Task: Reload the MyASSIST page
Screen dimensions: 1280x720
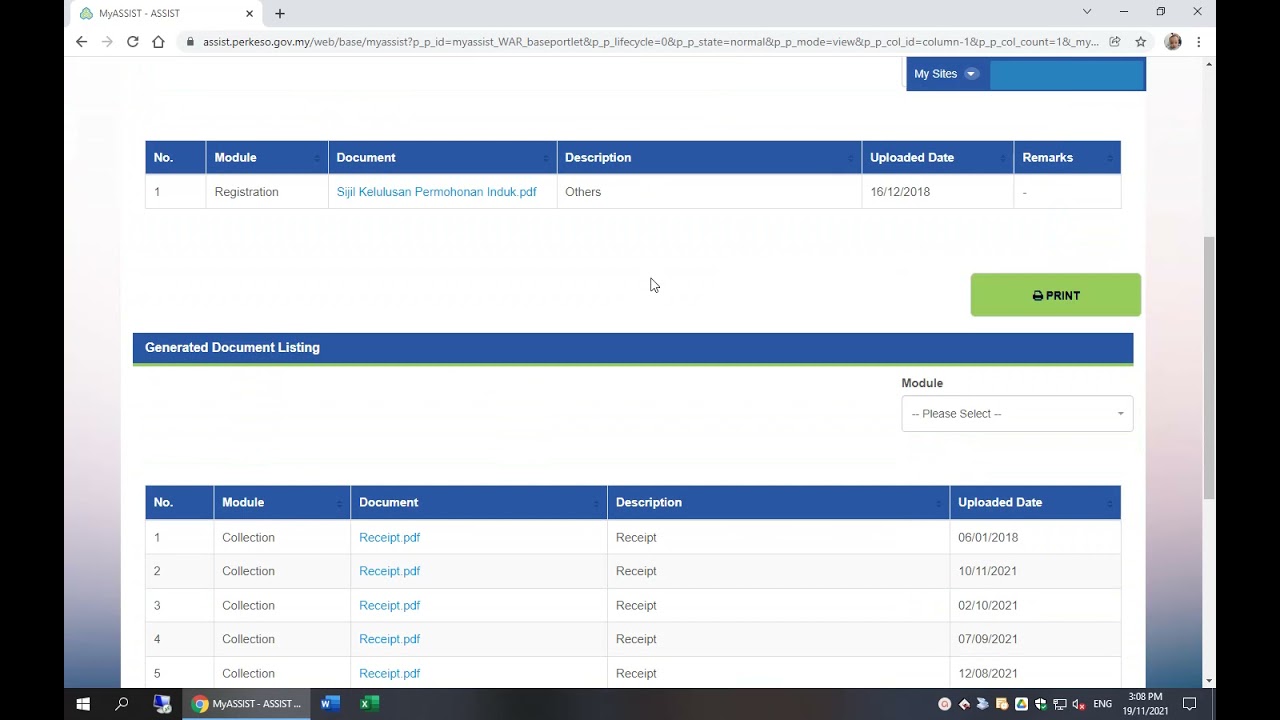Action: [x=132, y=42]
